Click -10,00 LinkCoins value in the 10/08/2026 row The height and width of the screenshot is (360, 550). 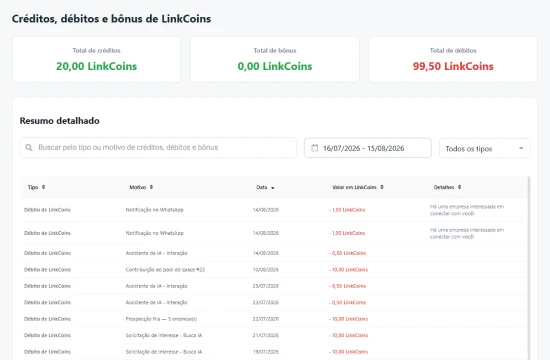tap(348, 269)
